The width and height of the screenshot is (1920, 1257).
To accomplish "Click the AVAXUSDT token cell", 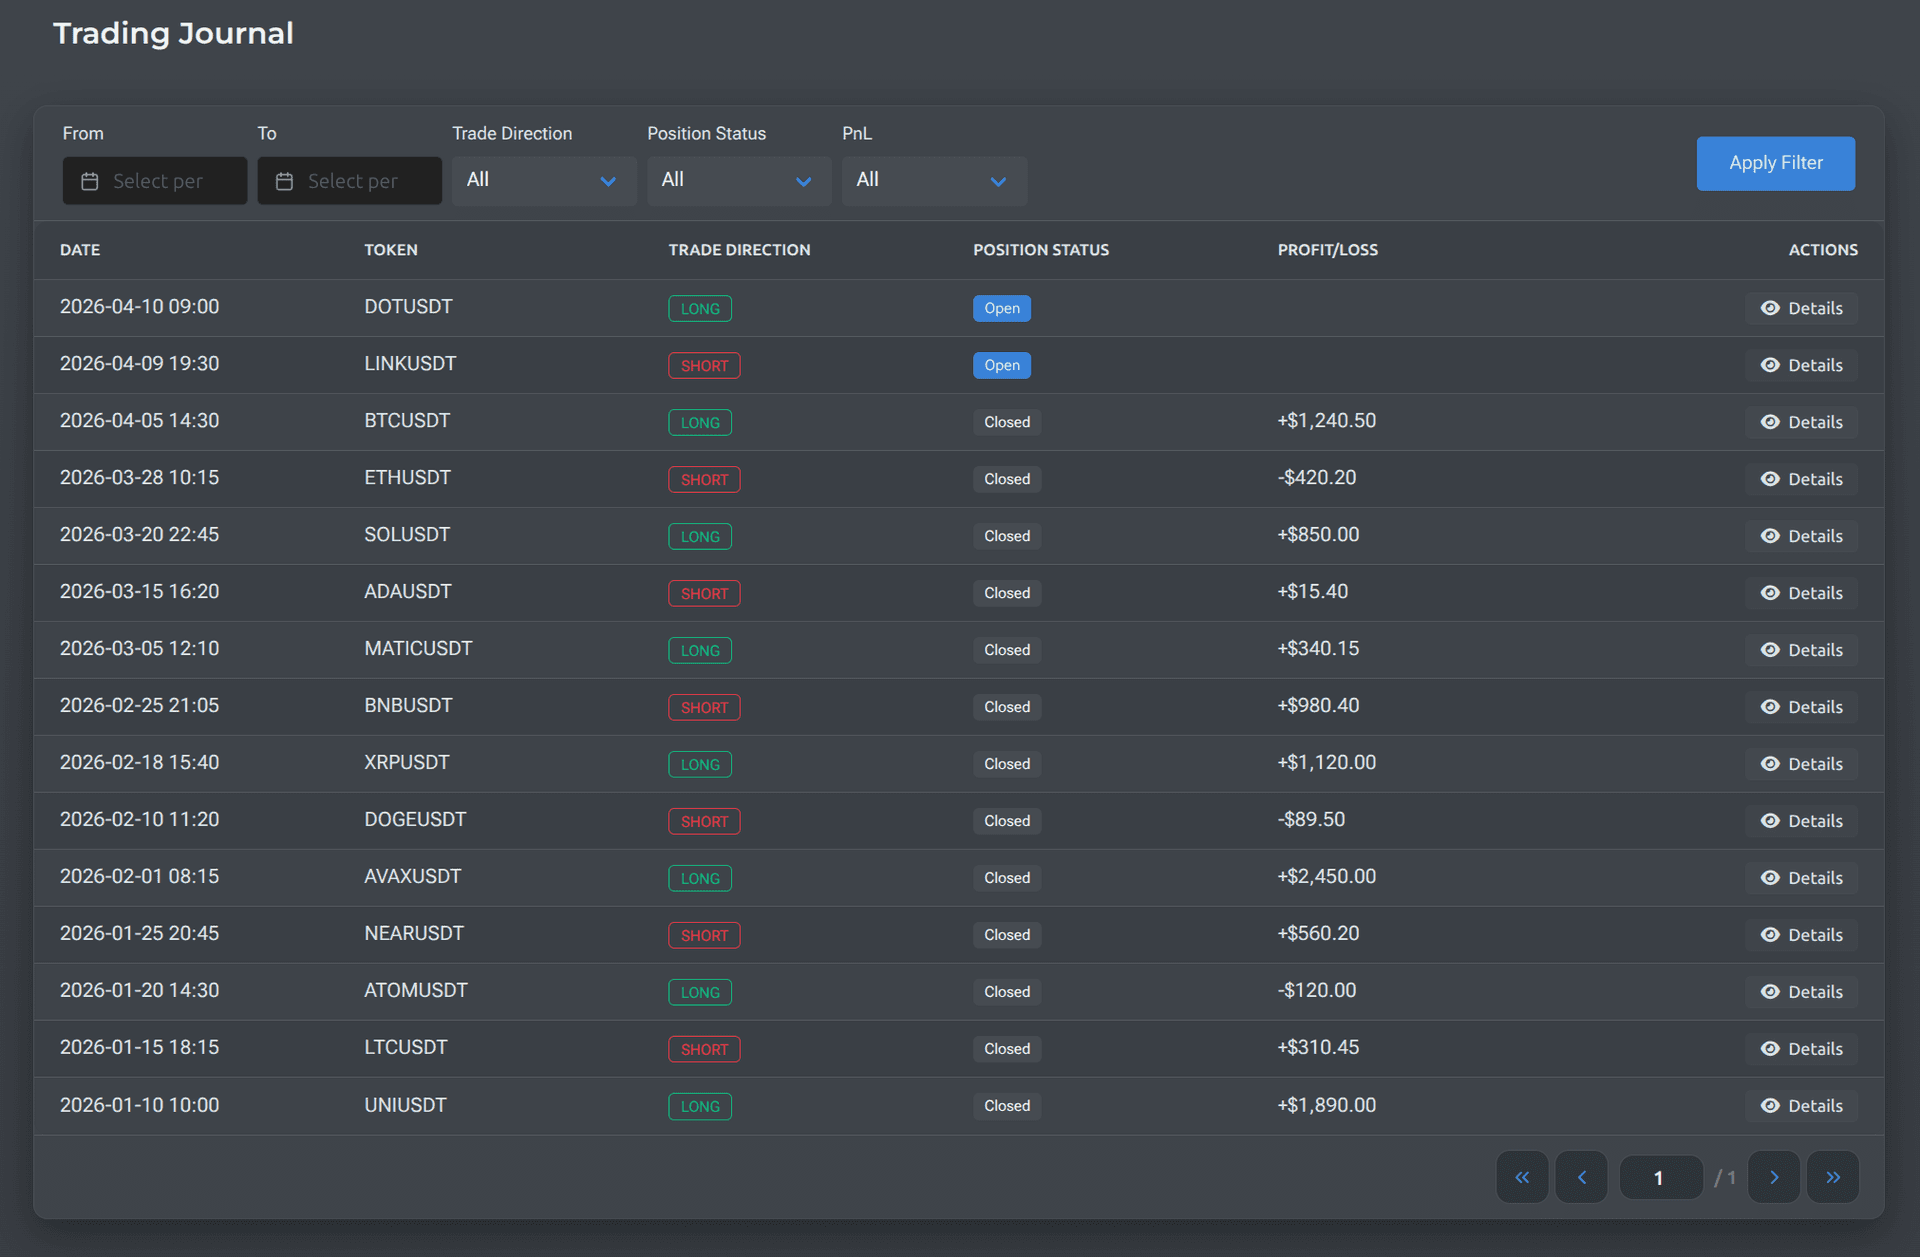I will [x=413, y=877].
